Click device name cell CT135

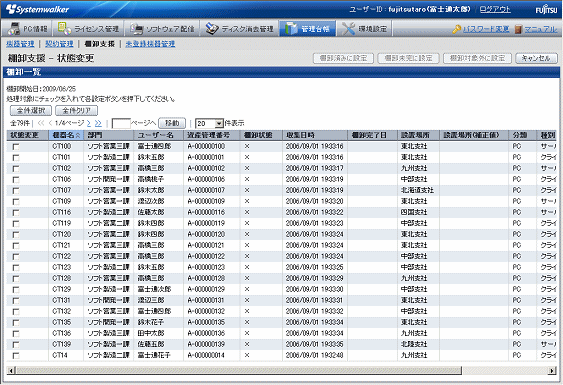(62, 323)
